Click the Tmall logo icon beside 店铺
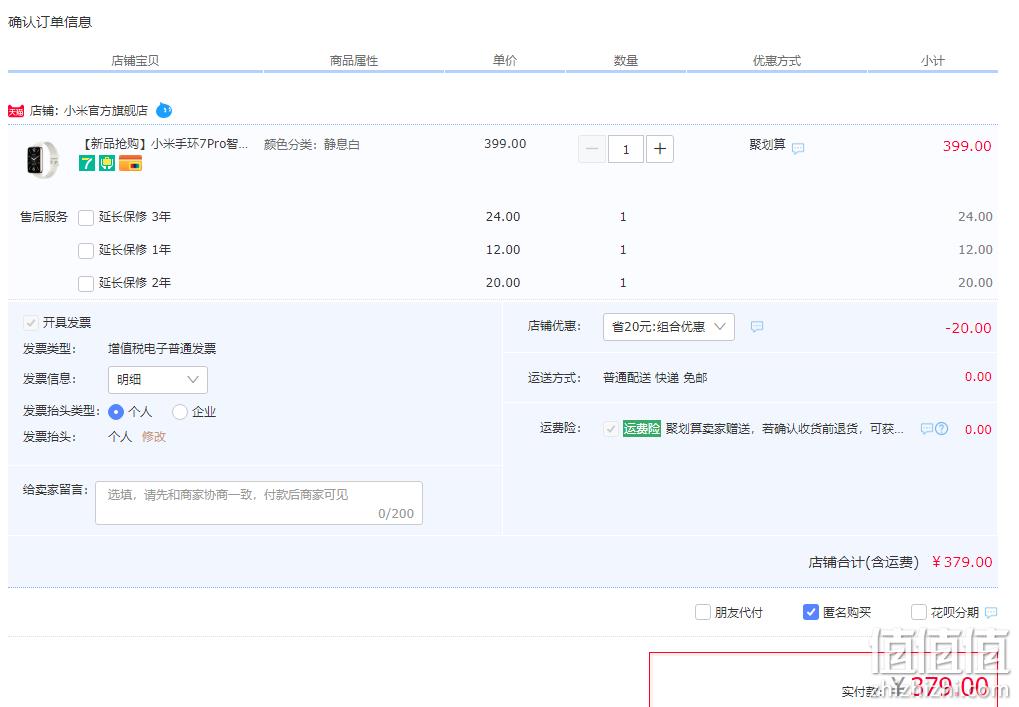 pos(16,111)
